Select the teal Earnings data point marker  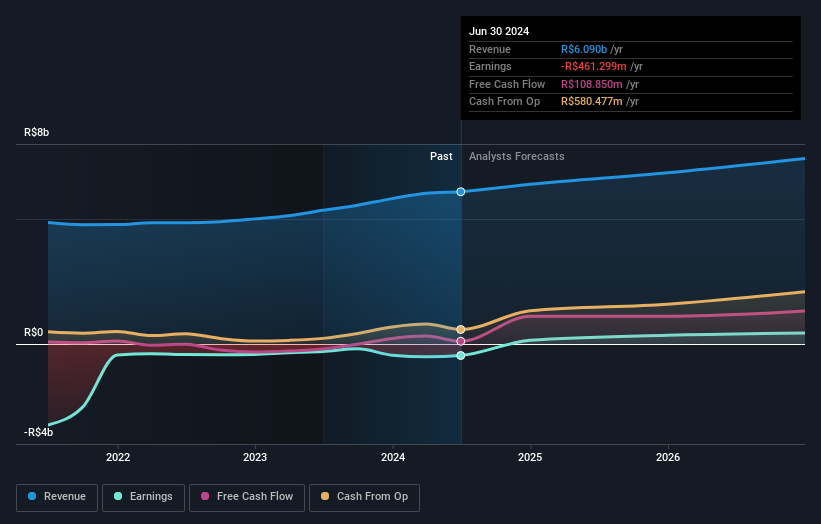coord(461,355)
